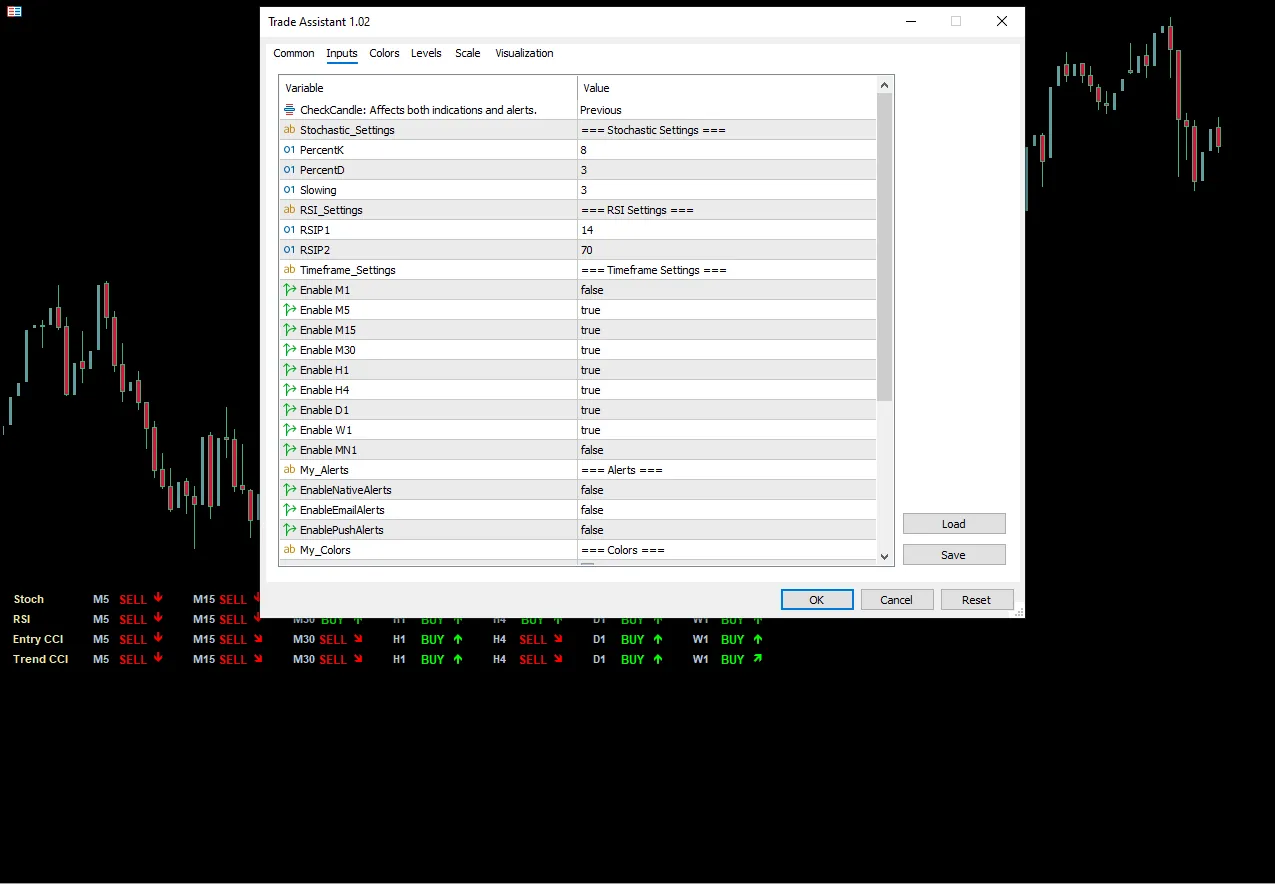
Task: Click the Enable M5 boolean icon
Action: coord(290,310)
